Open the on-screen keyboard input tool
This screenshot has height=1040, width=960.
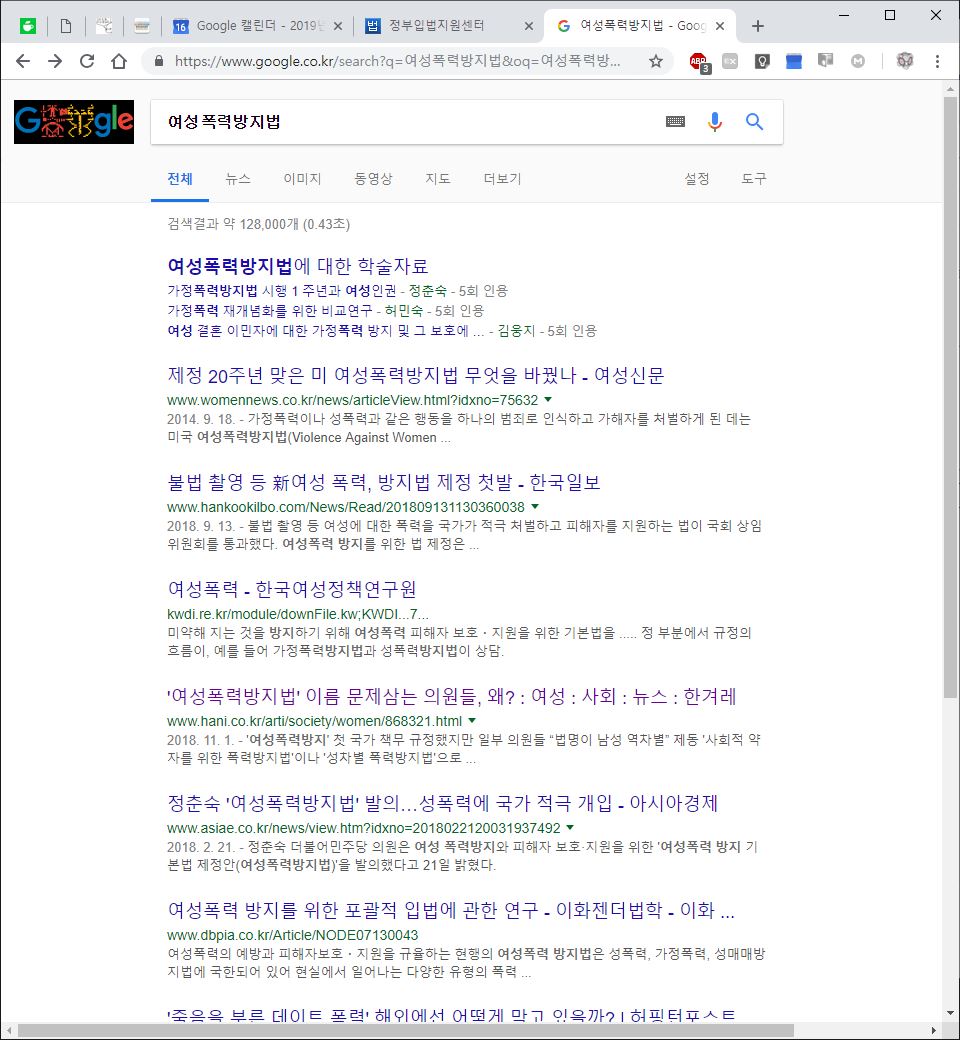point(675,122)
